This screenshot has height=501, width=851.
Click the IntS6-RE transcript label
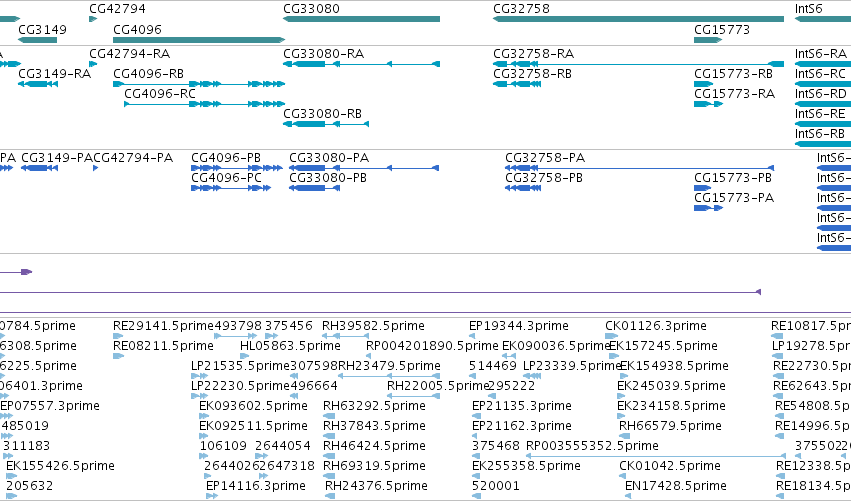[x=820, y=114]
